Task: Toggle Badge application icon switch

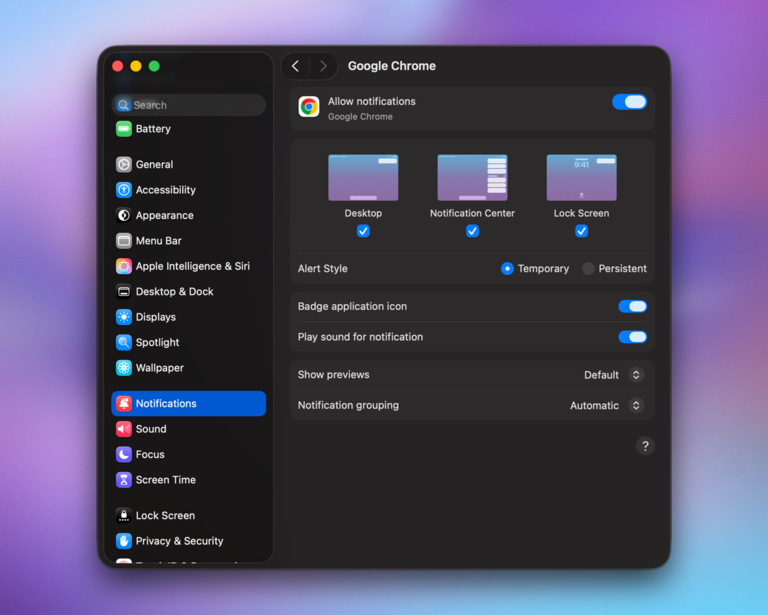Action: coord(632,307)
